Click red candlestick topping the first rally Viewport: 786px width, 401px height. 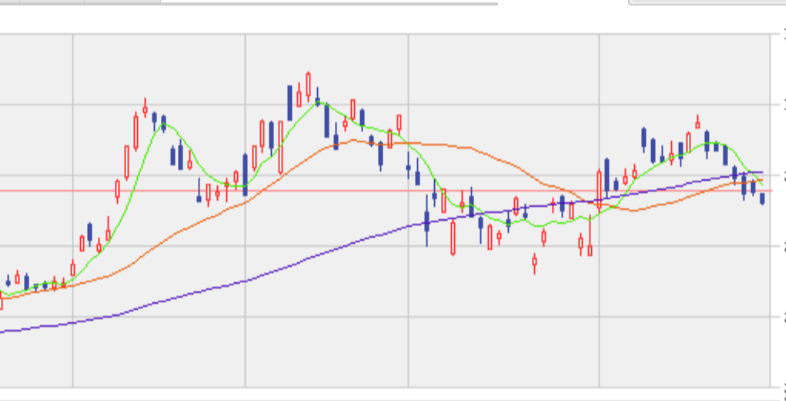click(x=145, y=108)
